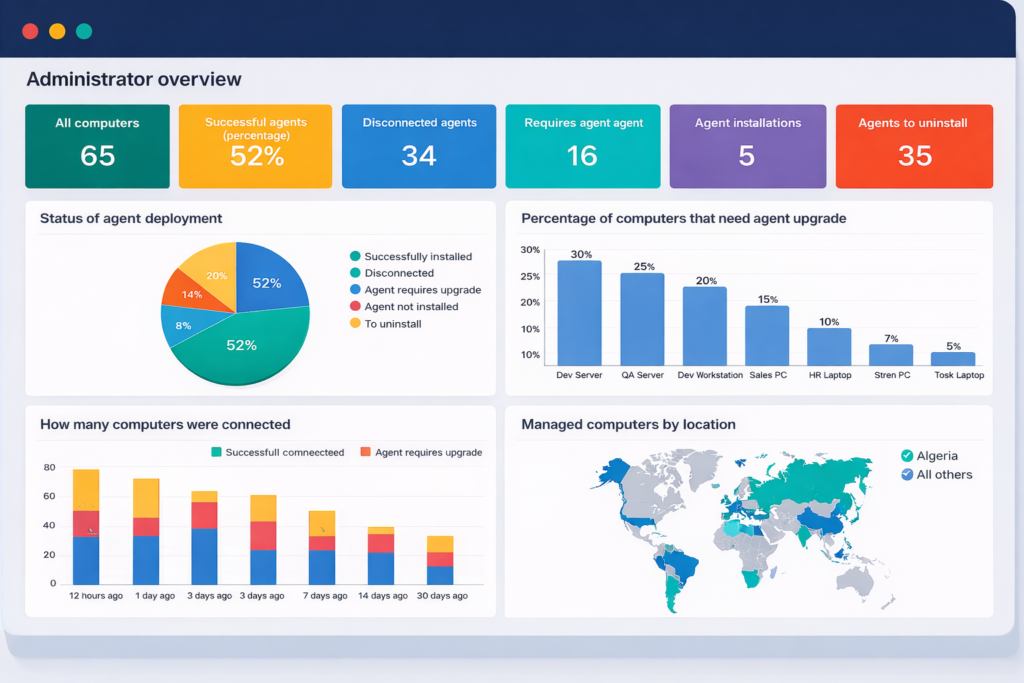Viewport: 1024px width, 683px height.
Task: Click Successfully installed legend dot in pie legend
Action: pos(355,257)
